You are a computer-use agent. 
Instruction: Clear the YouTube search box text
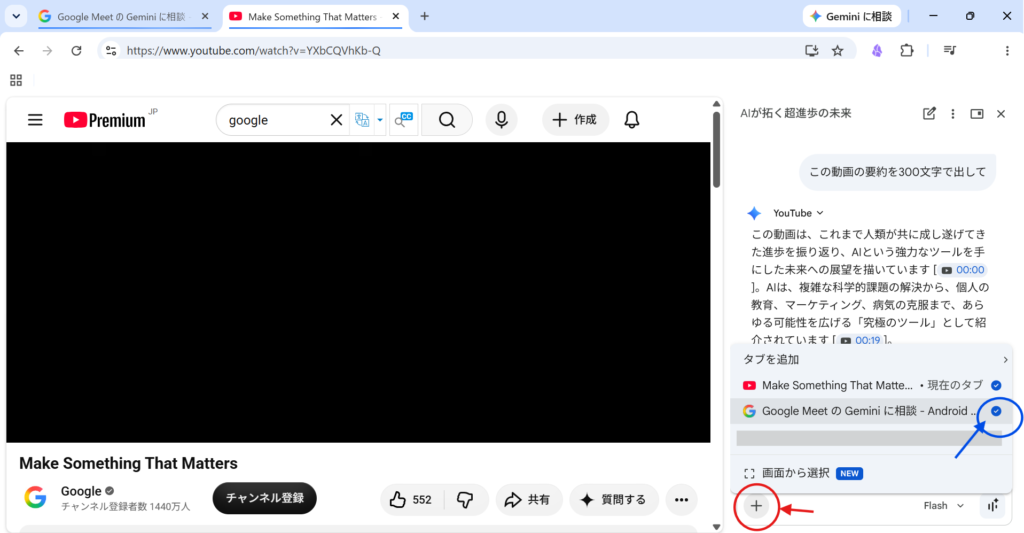[336, 120]
